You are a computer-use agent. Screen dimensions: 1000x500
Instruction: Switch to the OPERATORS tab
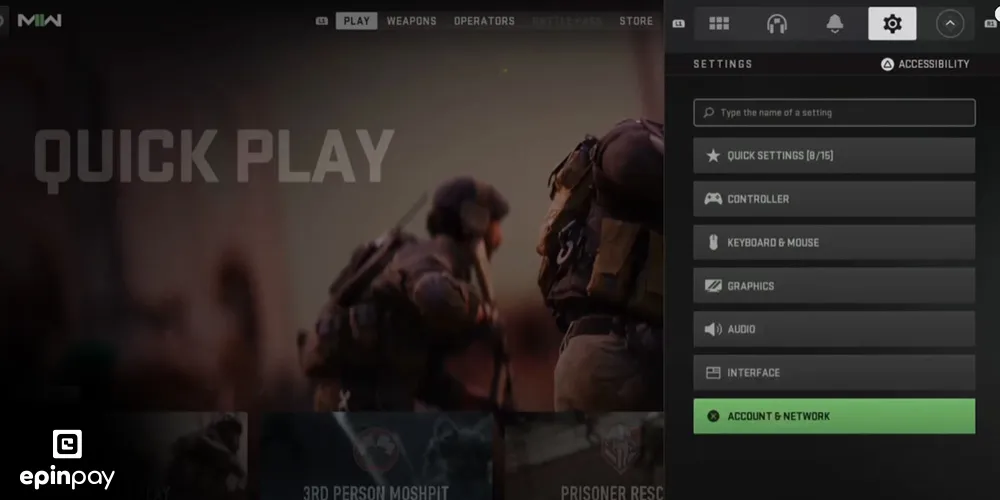484,21
